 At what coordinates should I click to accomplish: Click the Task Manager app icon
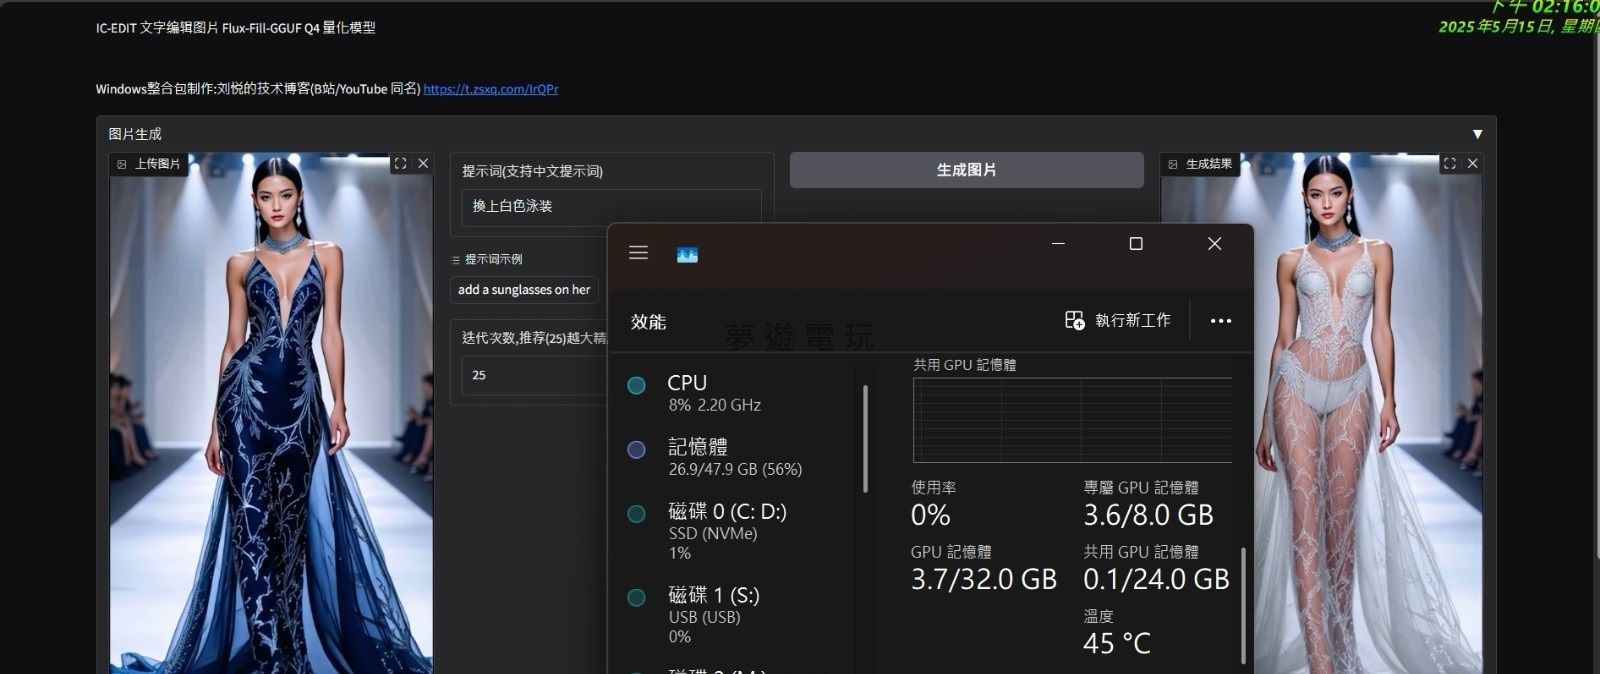pos(687,255)
